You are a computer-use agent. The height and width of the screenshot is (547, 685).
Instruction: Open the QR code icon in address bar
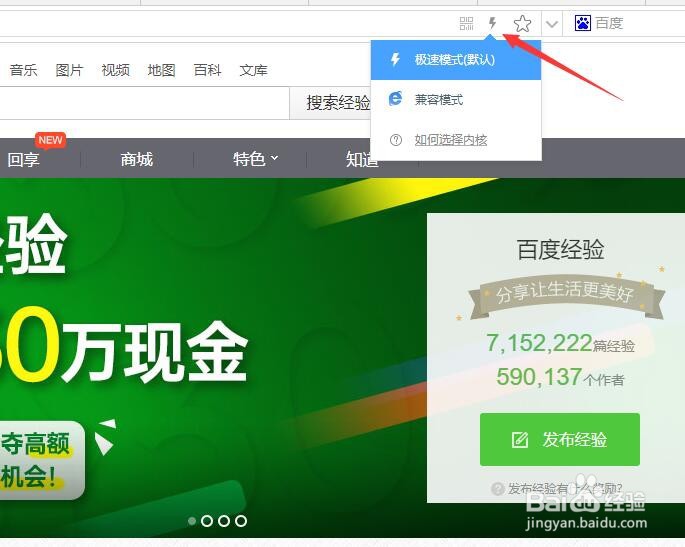coord(466,24)
